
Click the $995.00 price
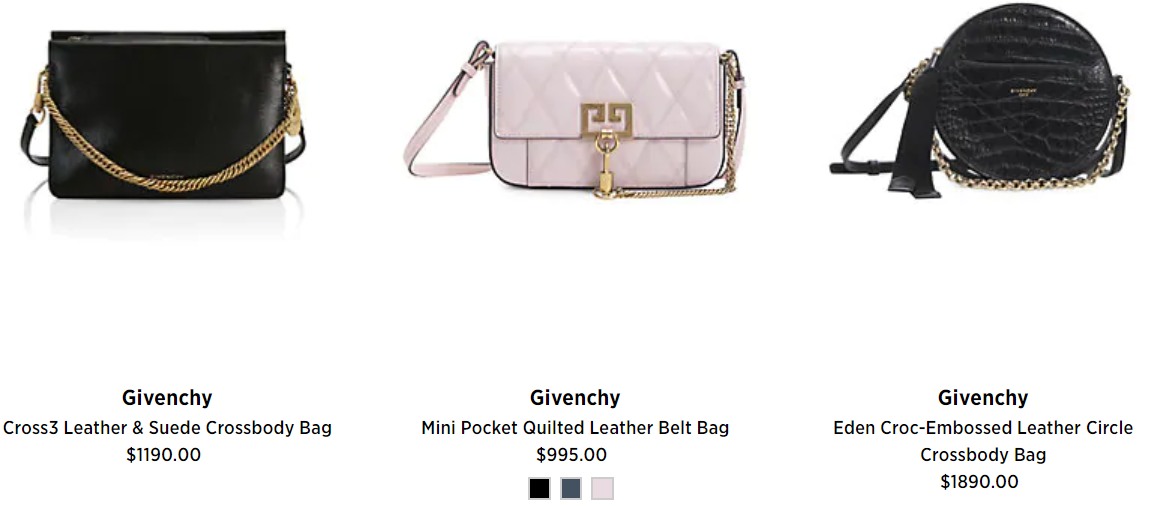572,454
